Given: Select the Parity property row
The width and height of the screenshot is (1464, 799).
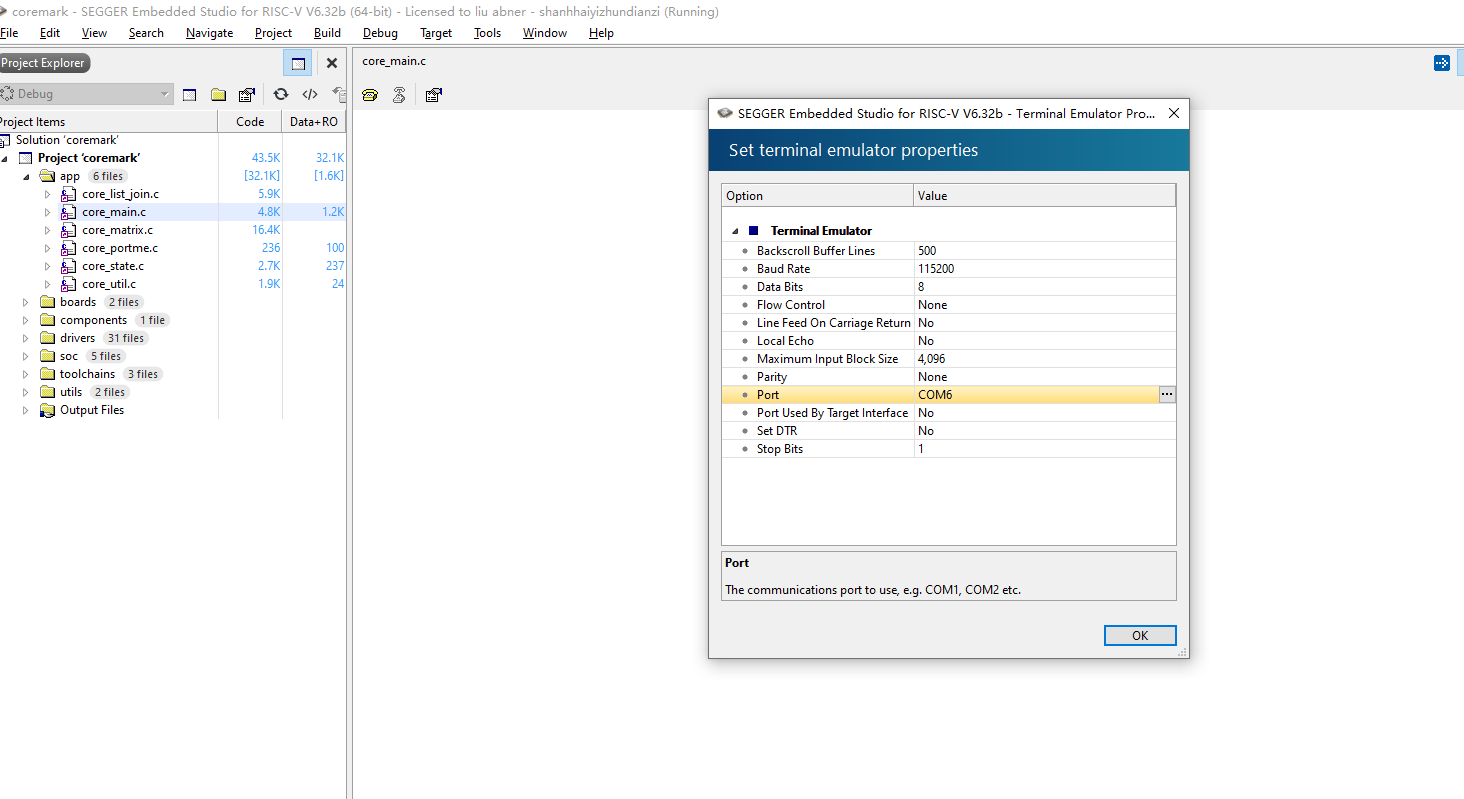Looking at the screenshot, I should 948,377.
